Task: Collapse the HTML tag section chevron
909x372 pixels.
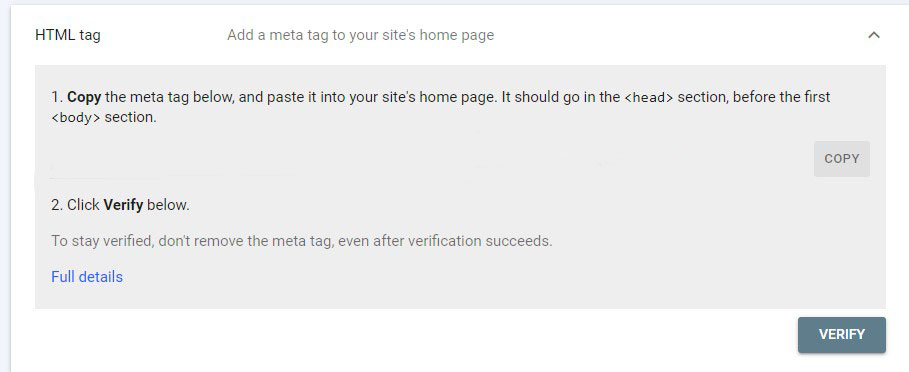Action: [x=874, y=35]
